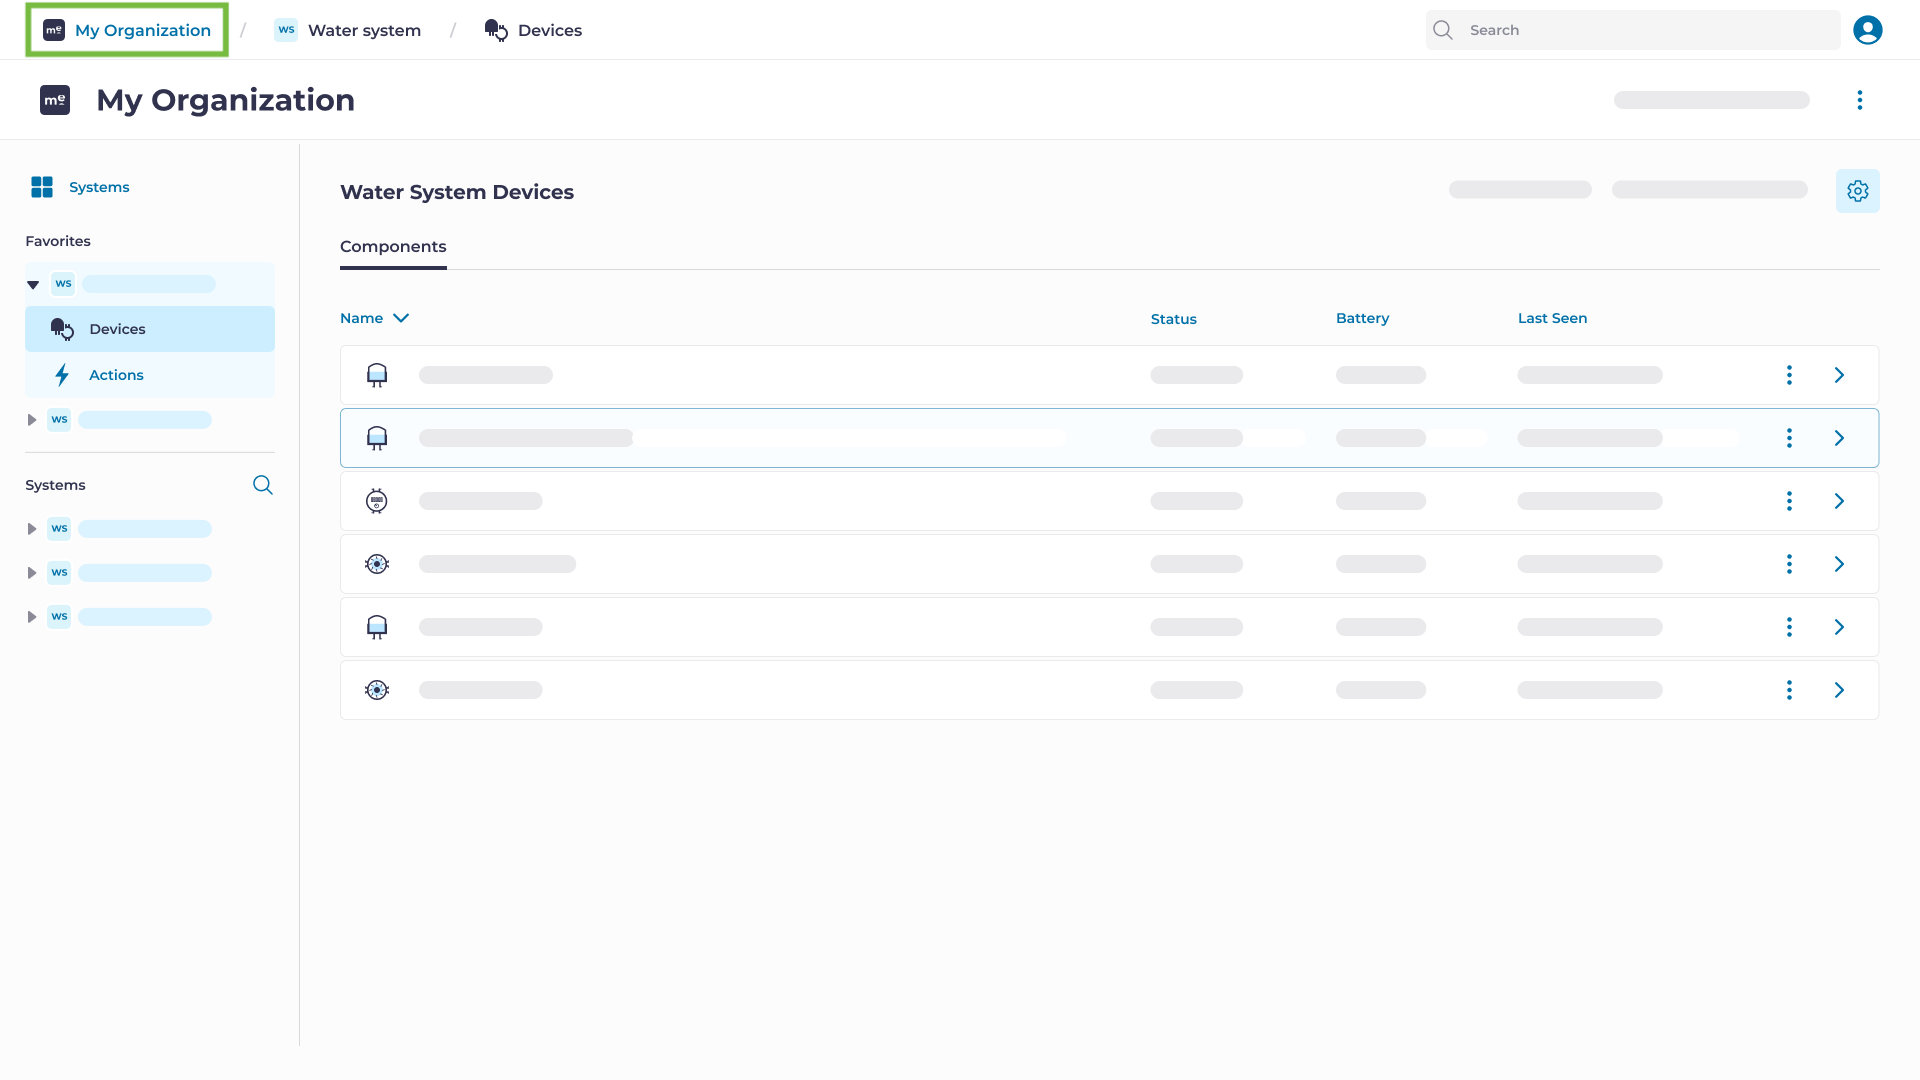Expand third system under Systems list

click(x=32, y=617)
